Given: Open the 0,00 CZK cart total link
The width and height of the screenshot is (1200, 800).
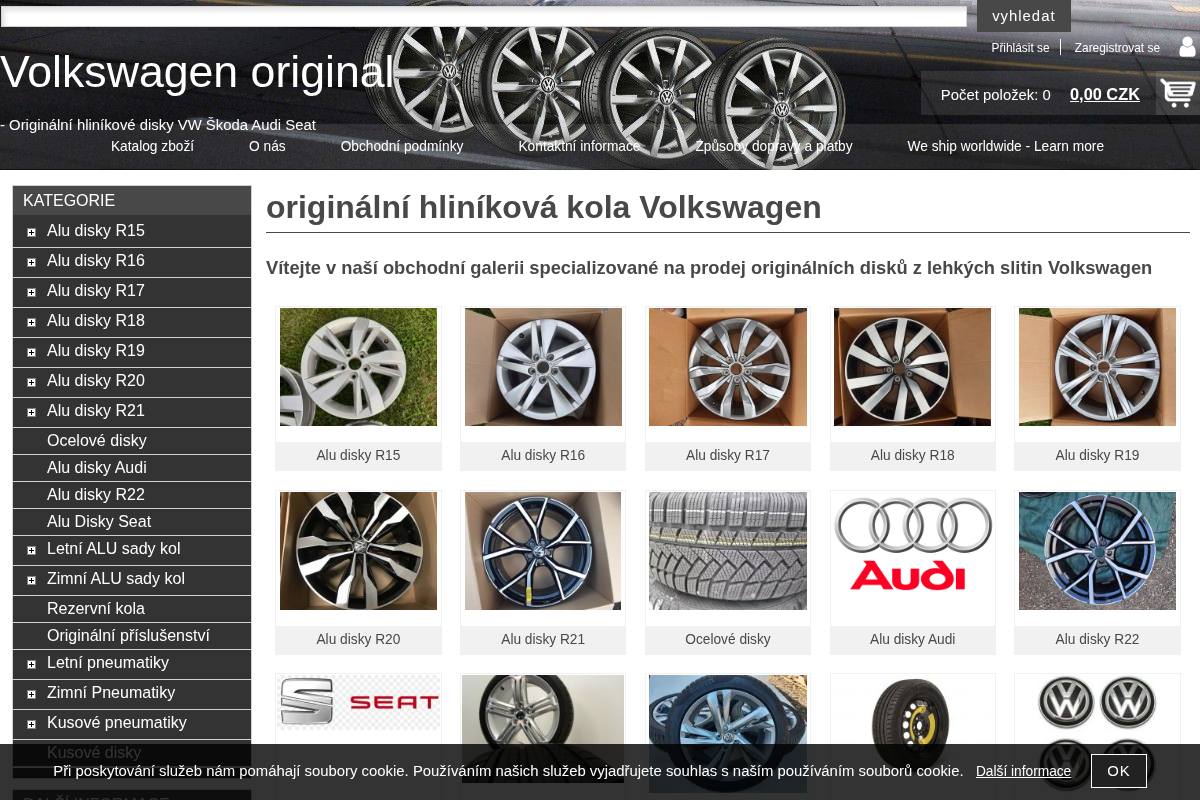Looking at the screenshot, I should coord(1105,95).
